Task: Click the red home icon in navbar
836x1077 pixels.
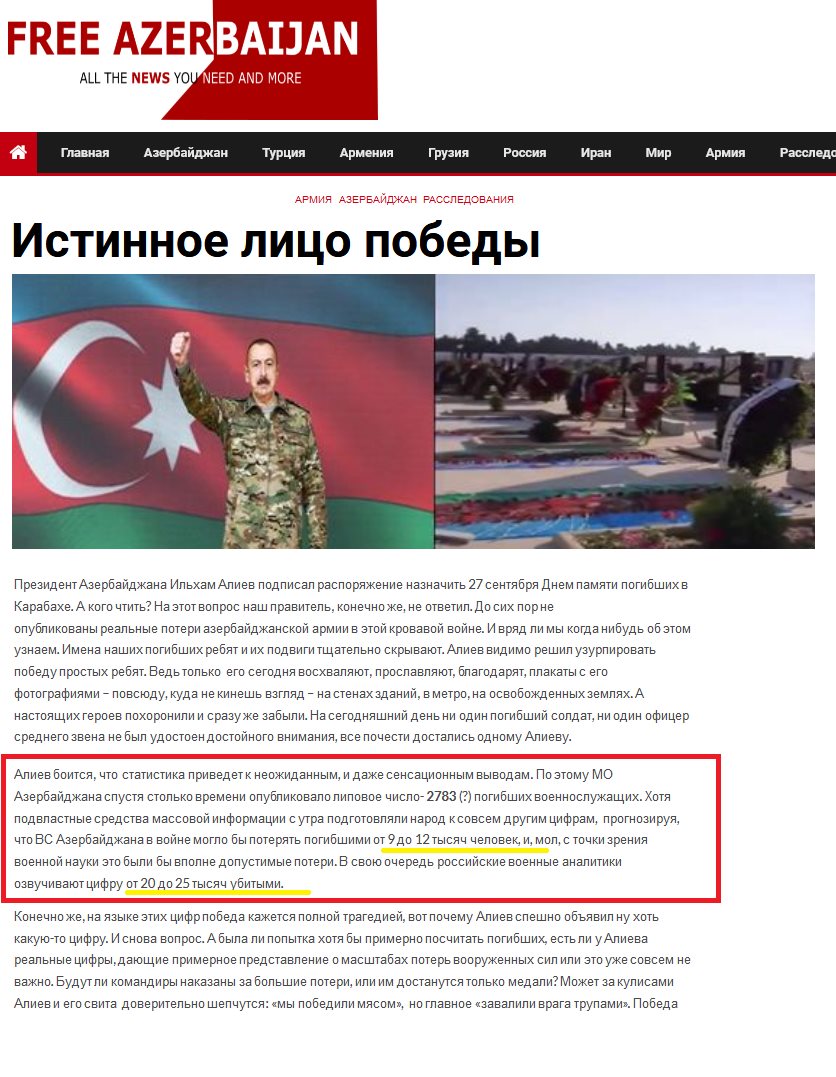Action: 18,153
